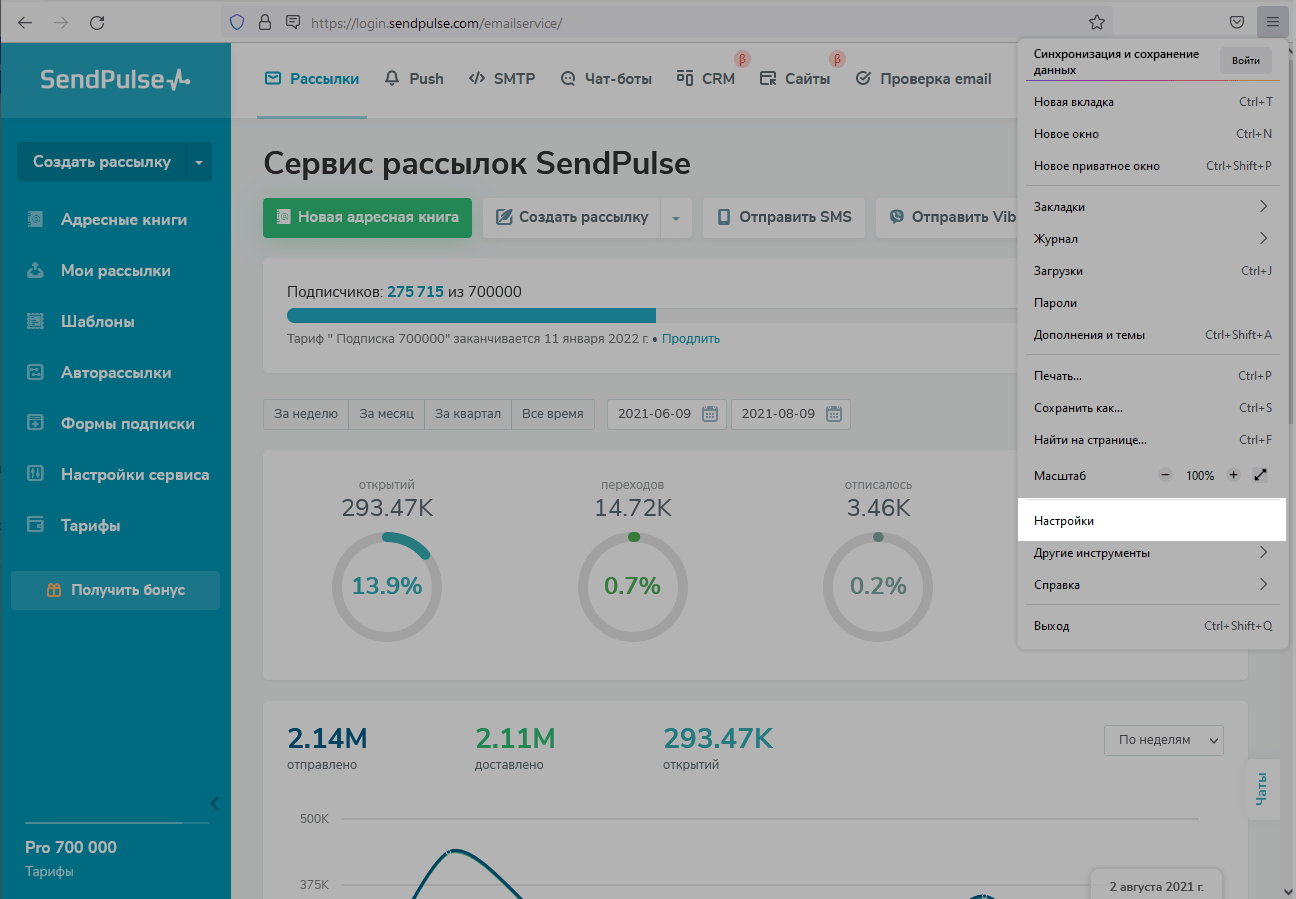Filter stats by За месяц

click(x=386, y=414)
